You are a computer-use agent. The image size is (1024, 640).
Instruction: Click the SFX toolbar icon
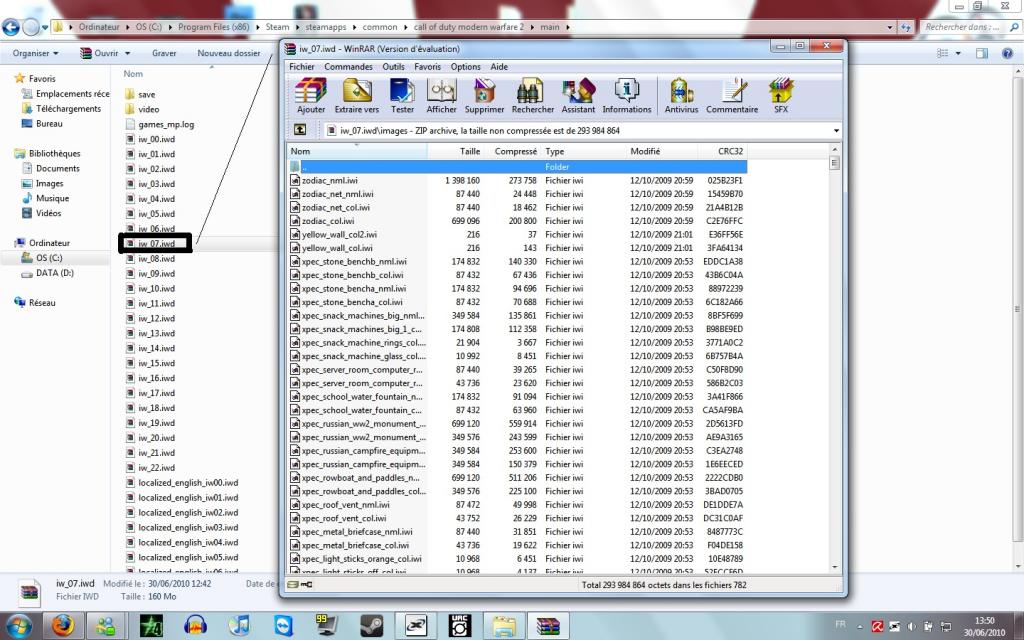point(781,95)
